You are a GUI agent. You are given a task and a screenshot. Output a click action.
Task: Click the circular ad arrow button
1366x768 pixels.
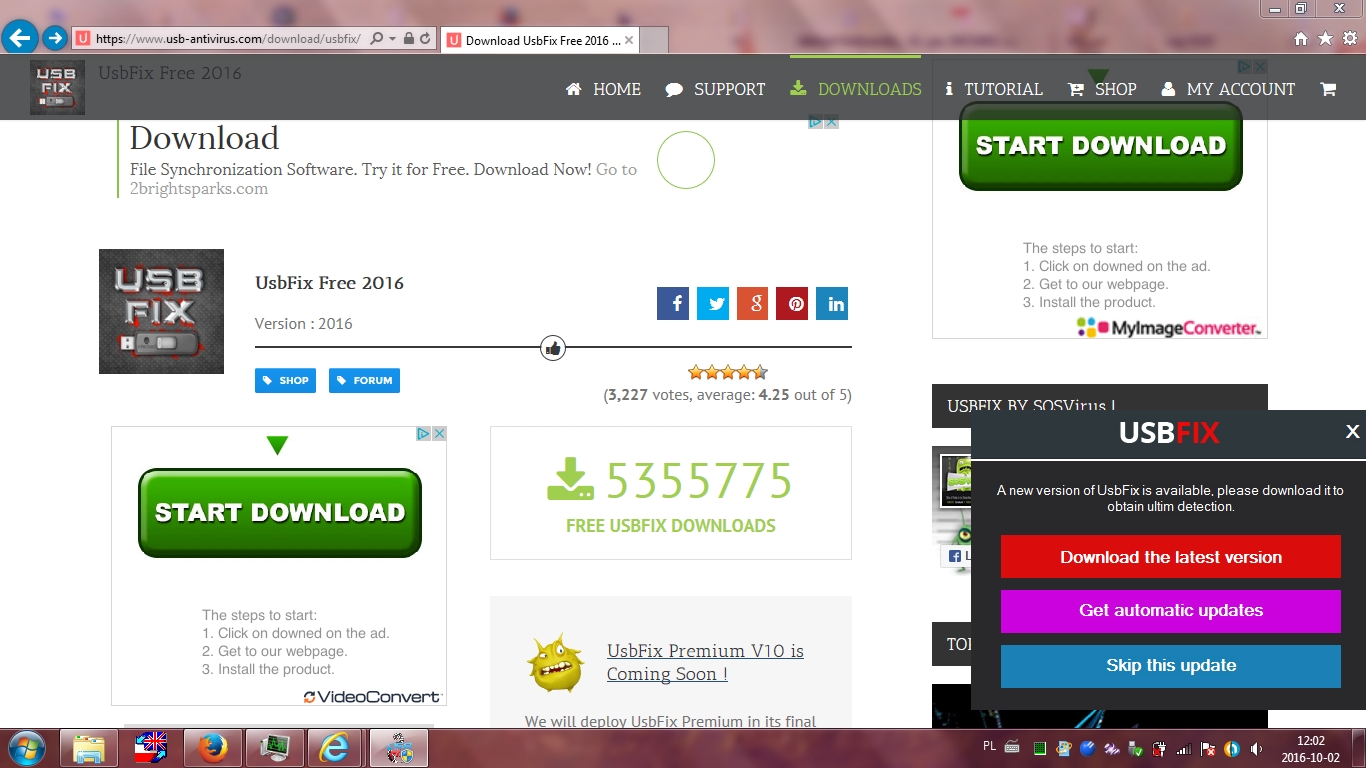coord(686,160)
